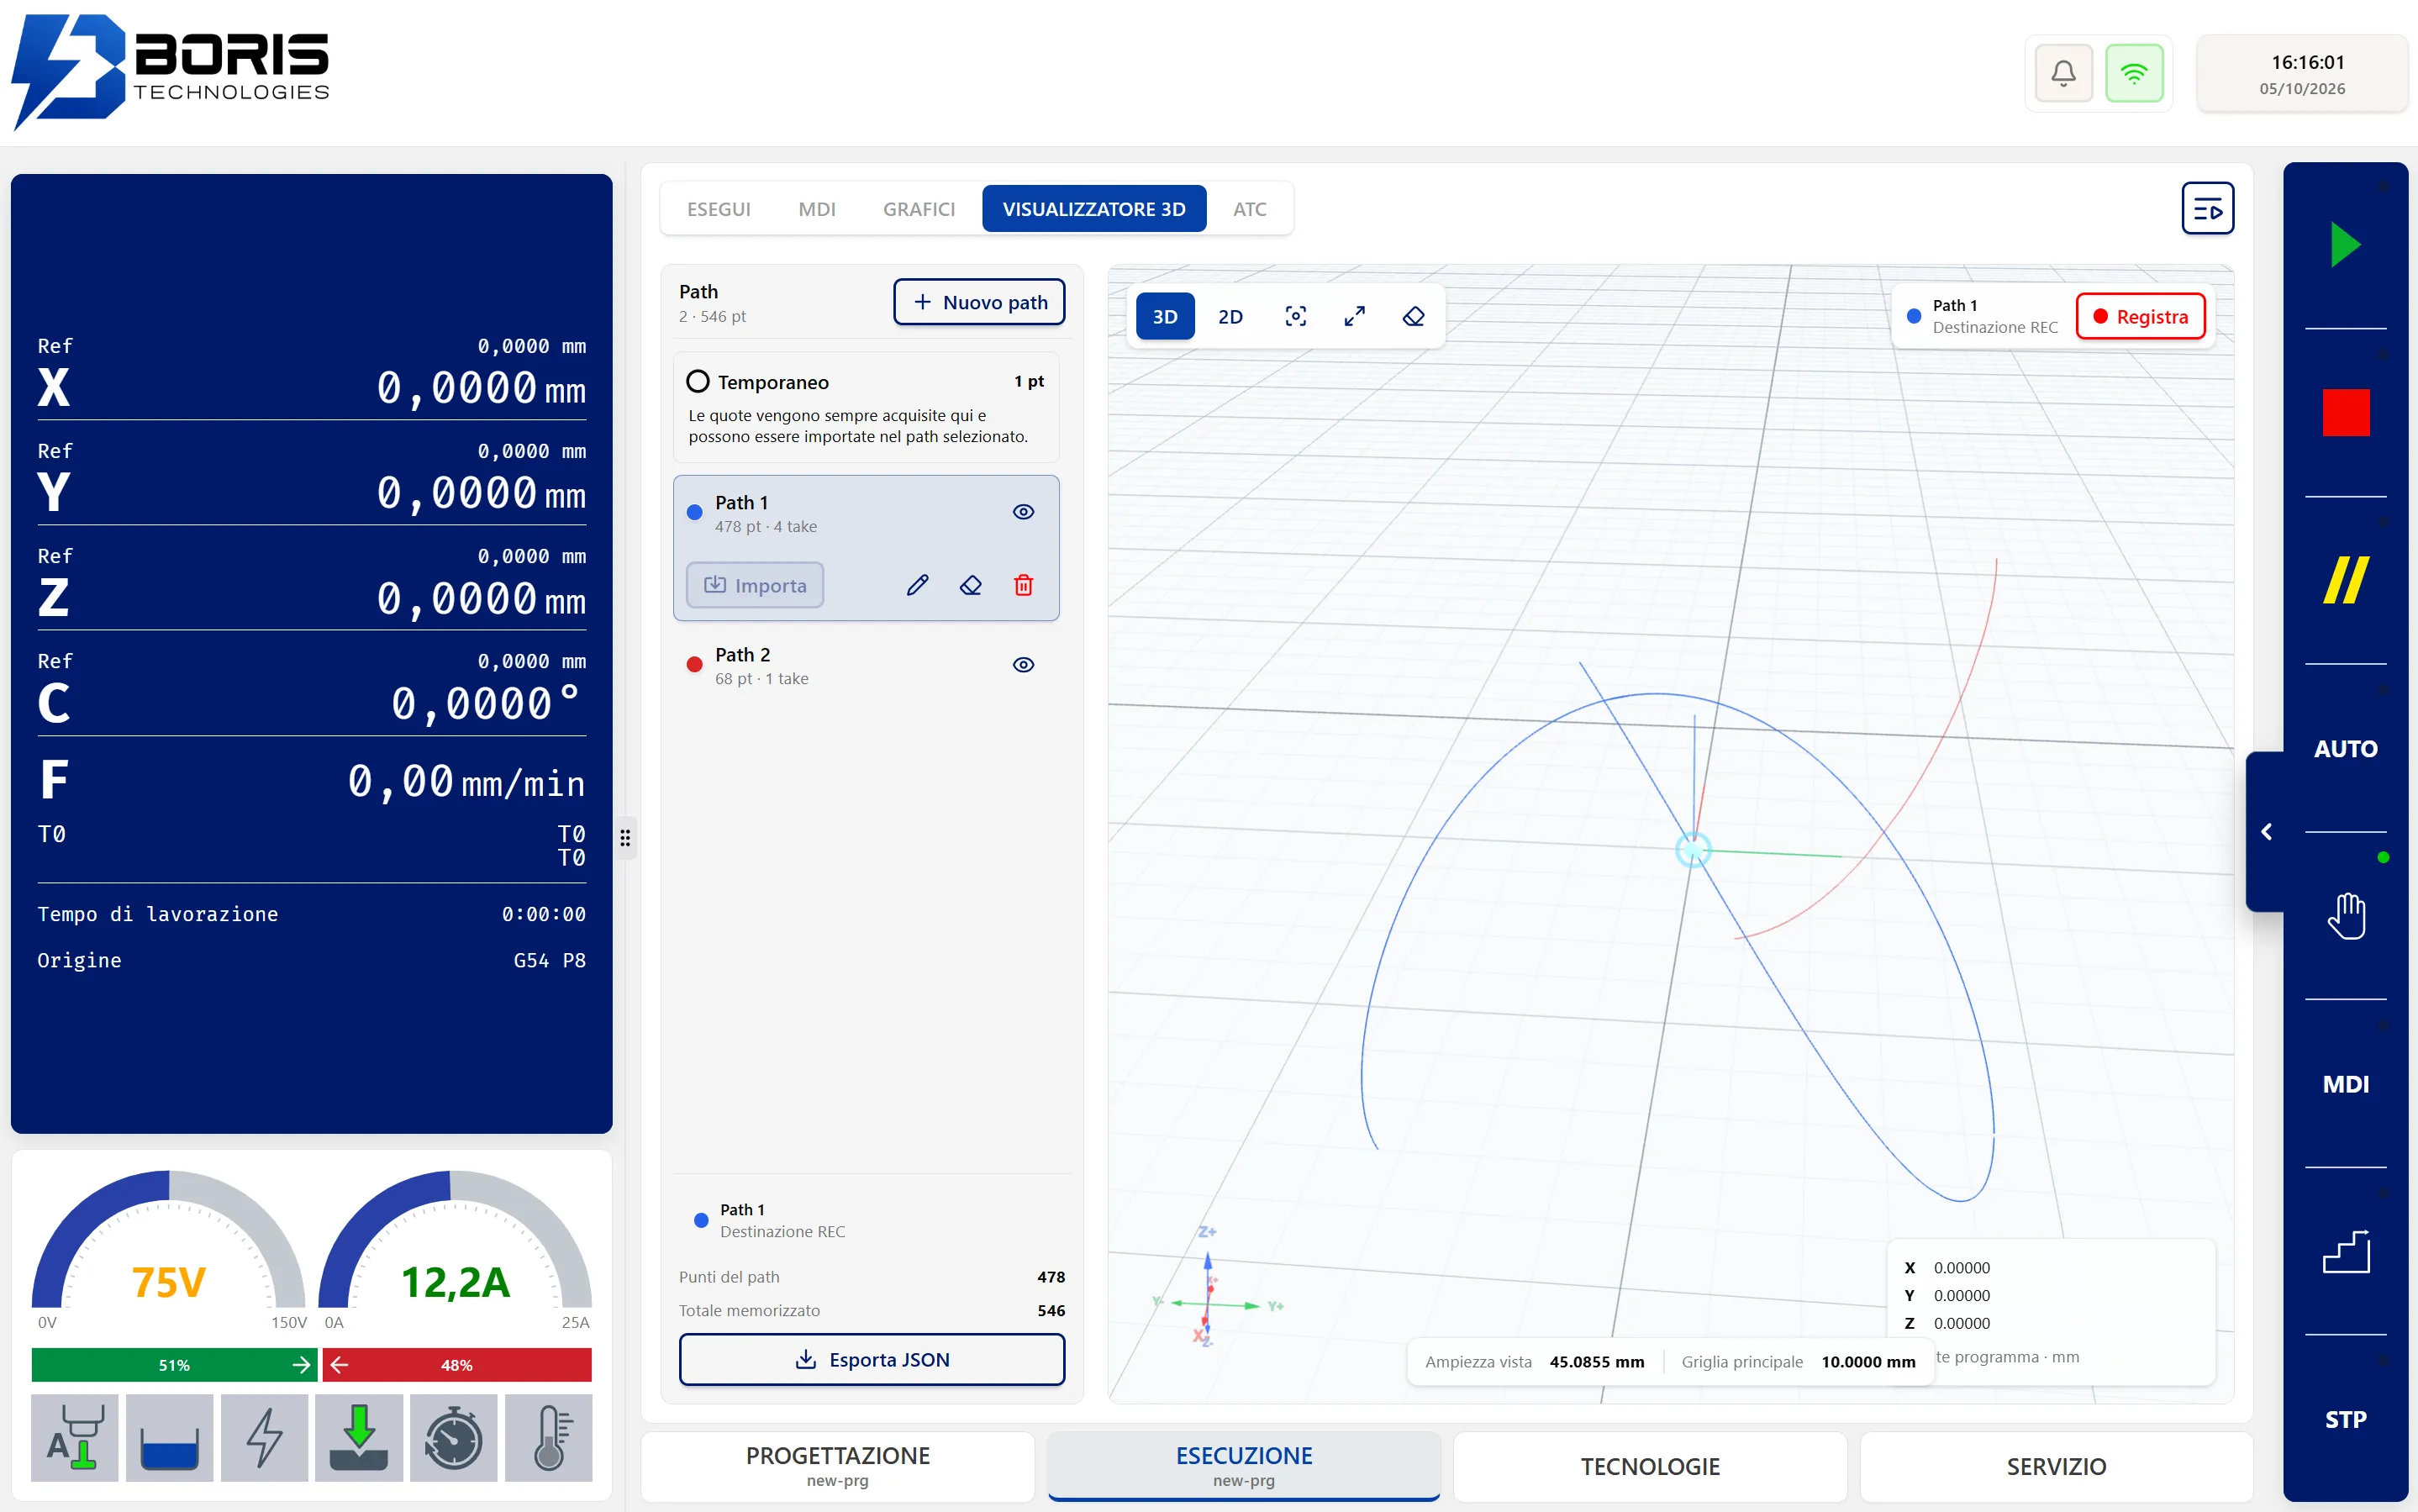The width and height of the screenshot is (2418, 1512).
Task: Open the ESEGUI tab
Action: 719,209
